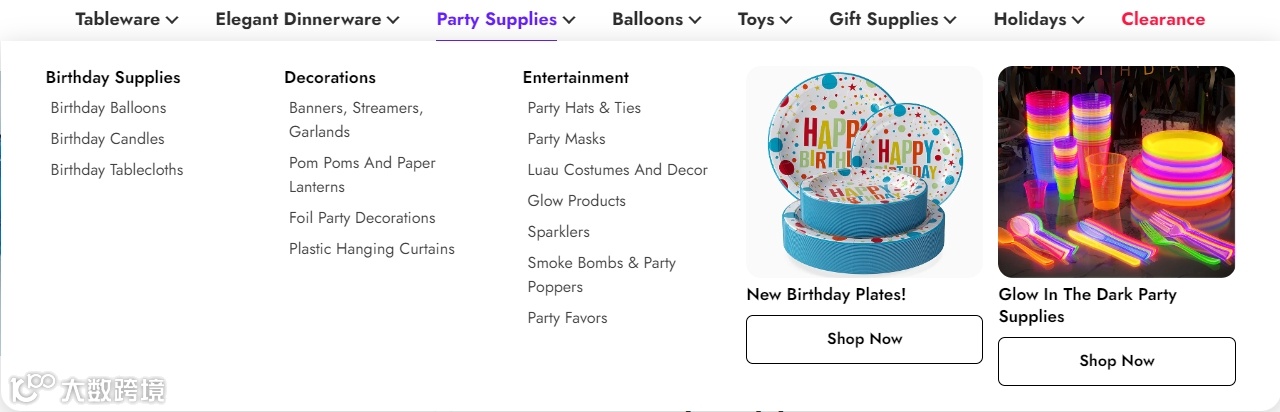The width and height of the screenshot is (1280, 412).
Task: Click Plastic Hanging Curtains link
Action: coord(372,249)
